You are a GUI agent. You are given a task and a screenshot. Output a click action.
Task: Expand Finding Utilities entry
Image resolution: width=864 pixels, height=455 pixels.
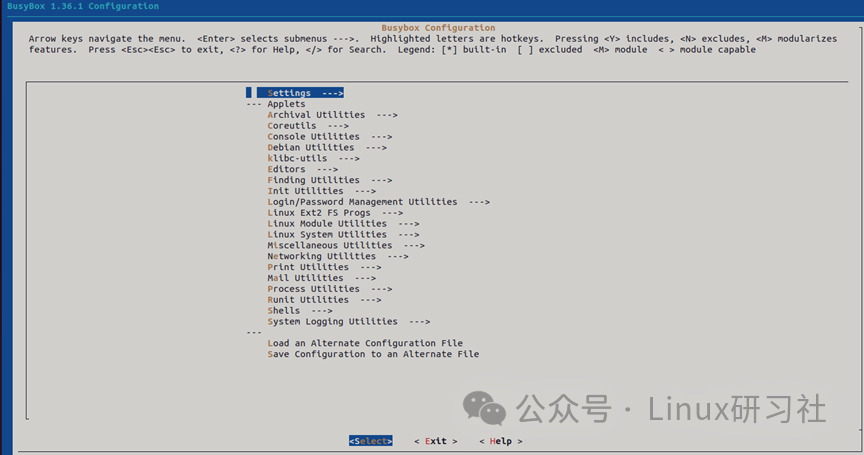pos(330,180)
